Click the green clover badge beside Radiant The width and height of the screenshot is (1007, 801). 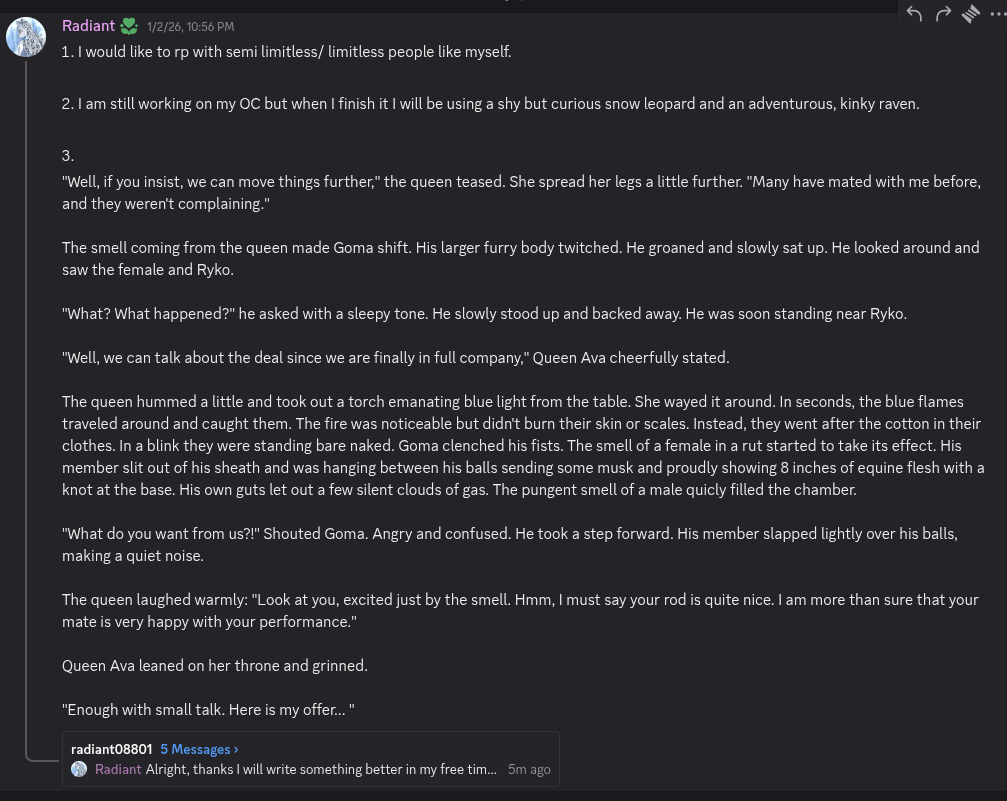(x=129, y=26)
